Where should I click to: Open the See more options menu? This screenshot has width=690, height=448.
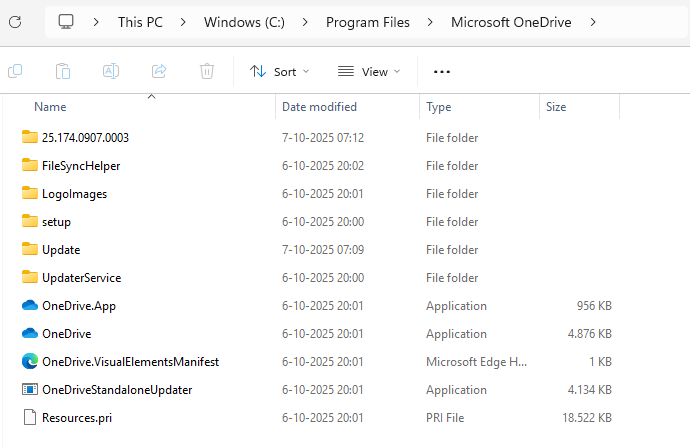coord(442,71)
